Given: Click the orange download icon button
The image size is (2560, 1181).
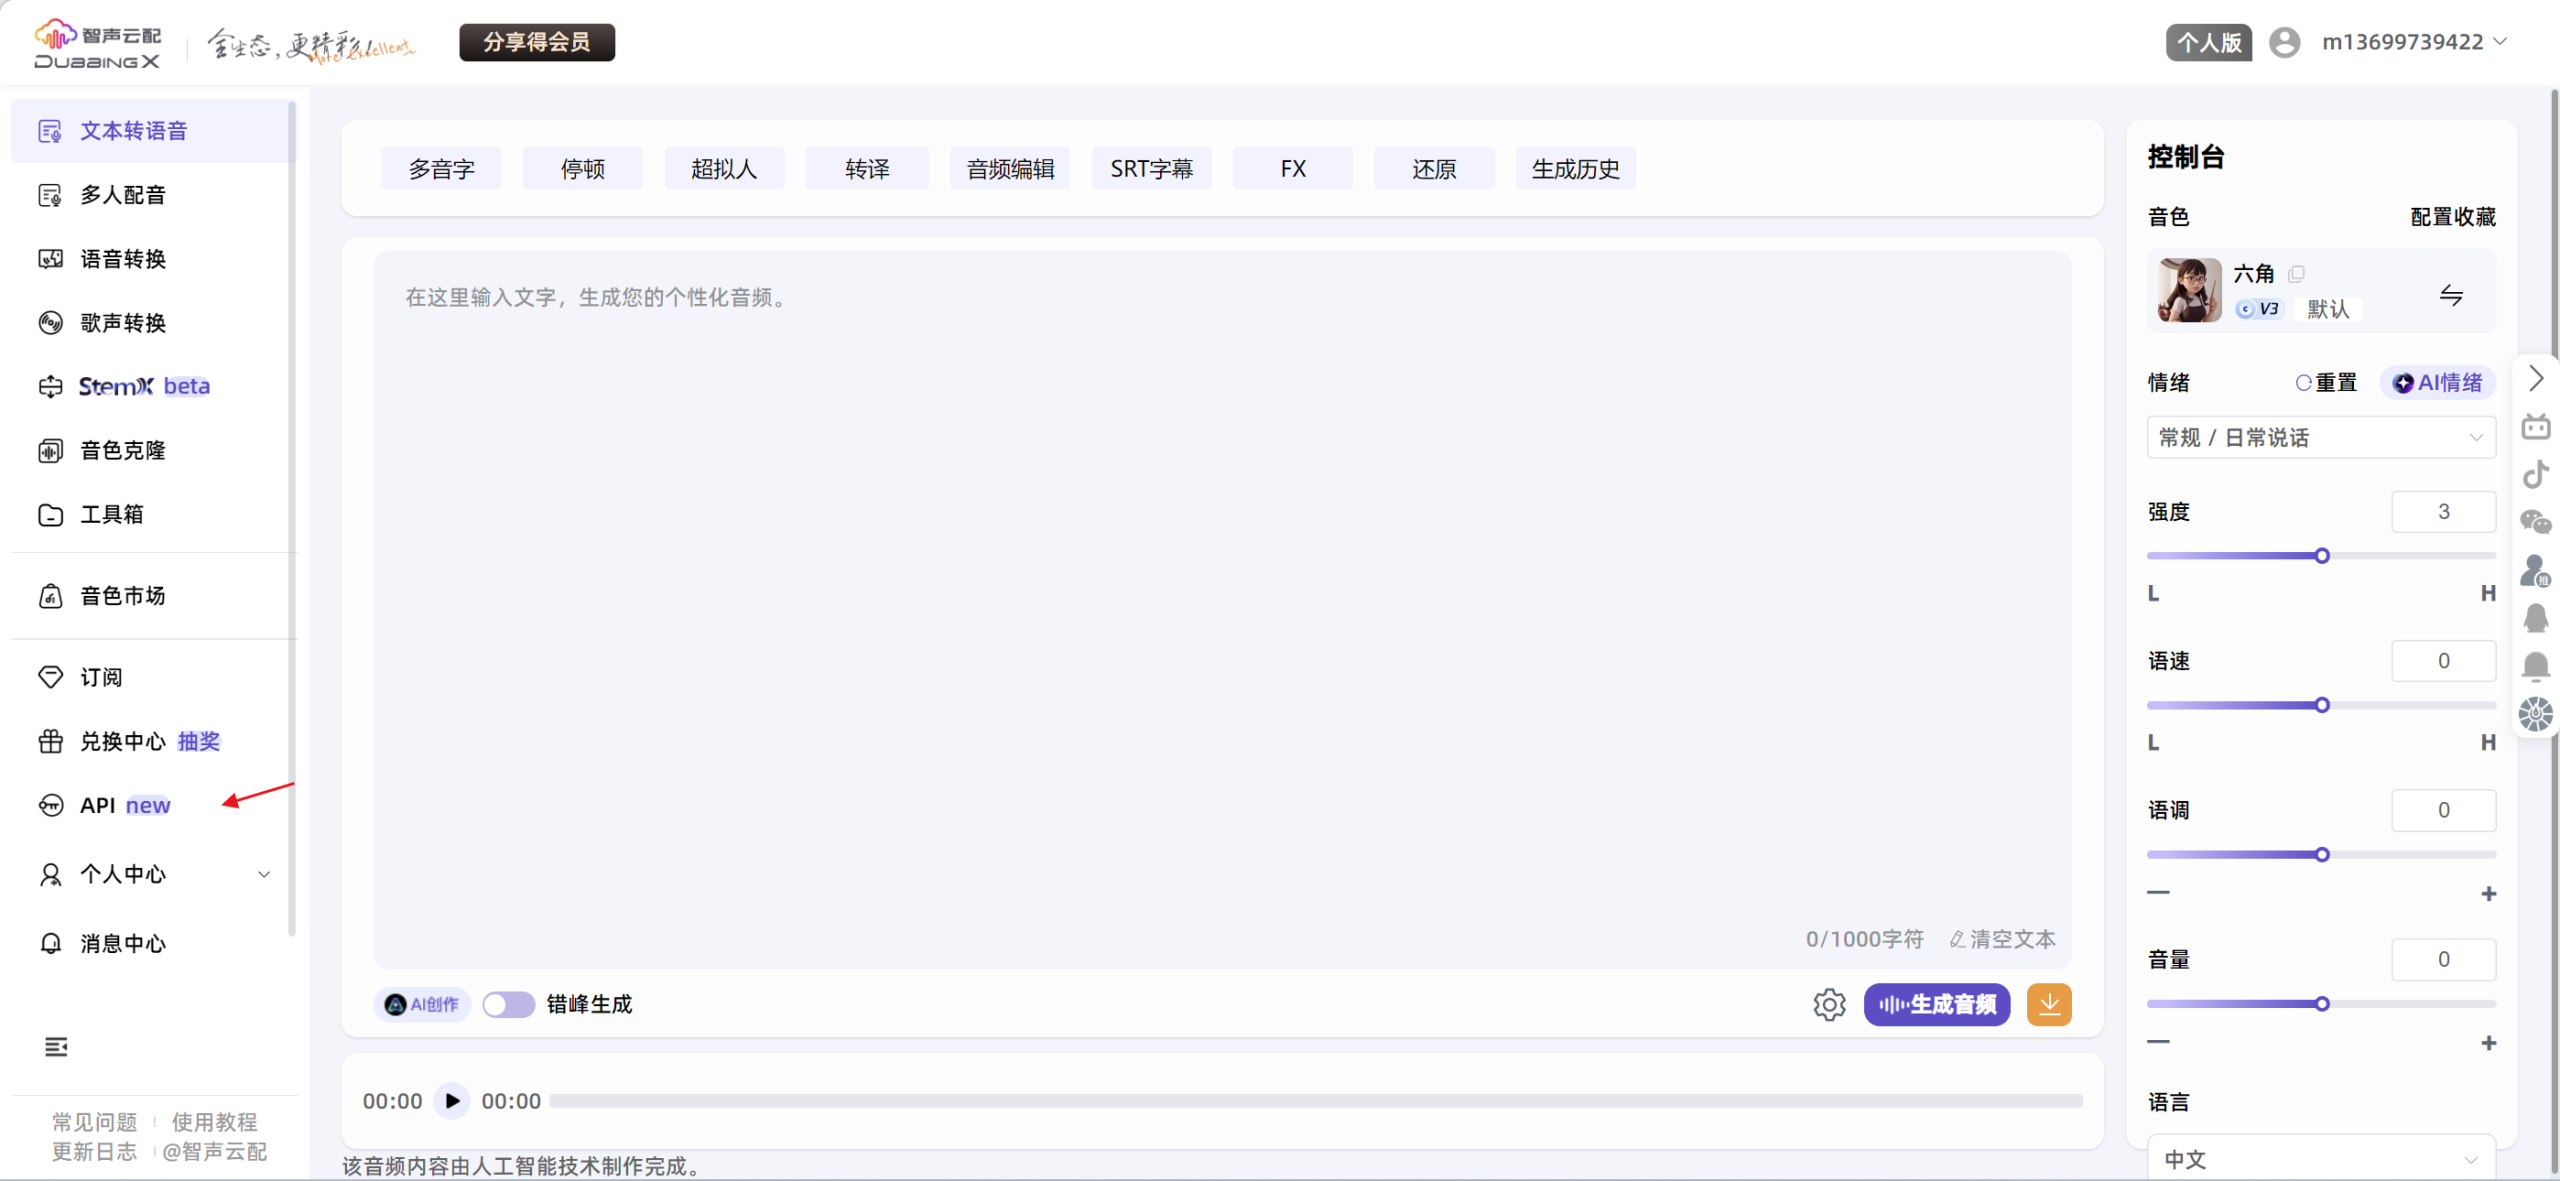Looking at the screenshot, I should point(2048,1004).
